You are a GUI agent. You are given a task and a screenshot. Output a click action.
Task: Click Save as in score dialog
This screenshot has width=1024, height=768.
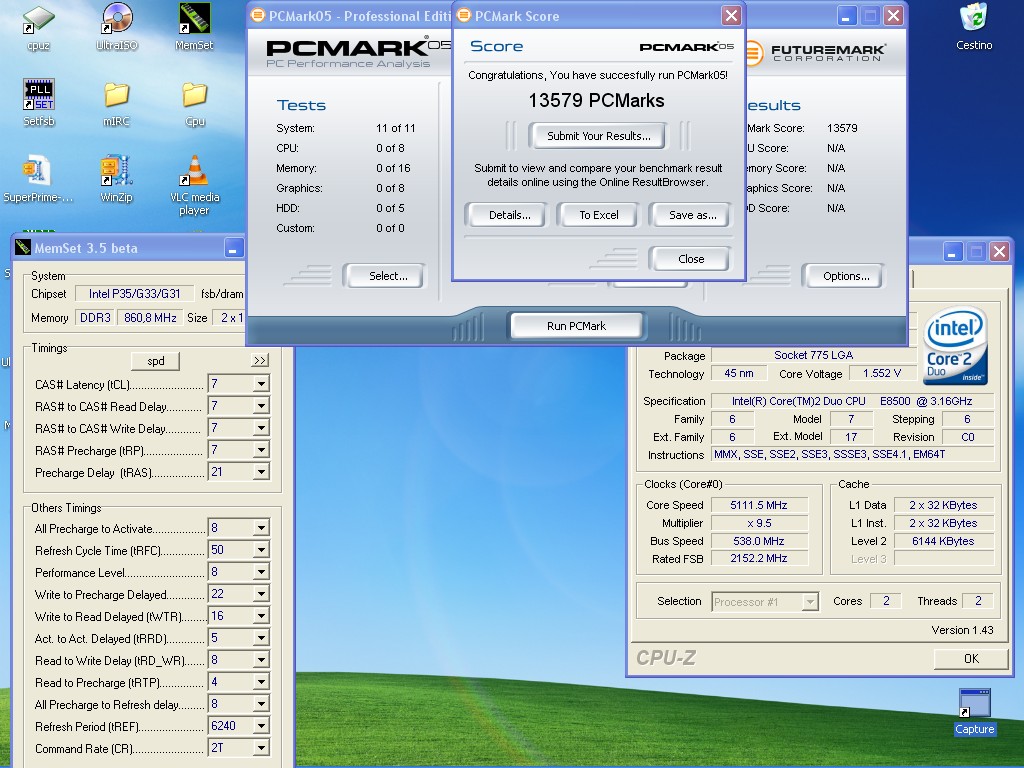[692, 215]
